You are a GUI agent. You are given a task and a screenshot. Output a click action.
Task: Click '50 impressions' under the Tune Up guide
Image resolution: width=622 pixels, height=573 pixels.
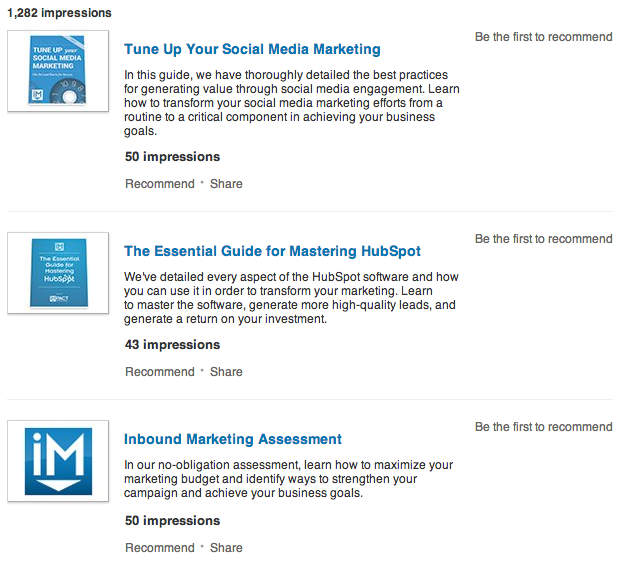click(172, 157)
